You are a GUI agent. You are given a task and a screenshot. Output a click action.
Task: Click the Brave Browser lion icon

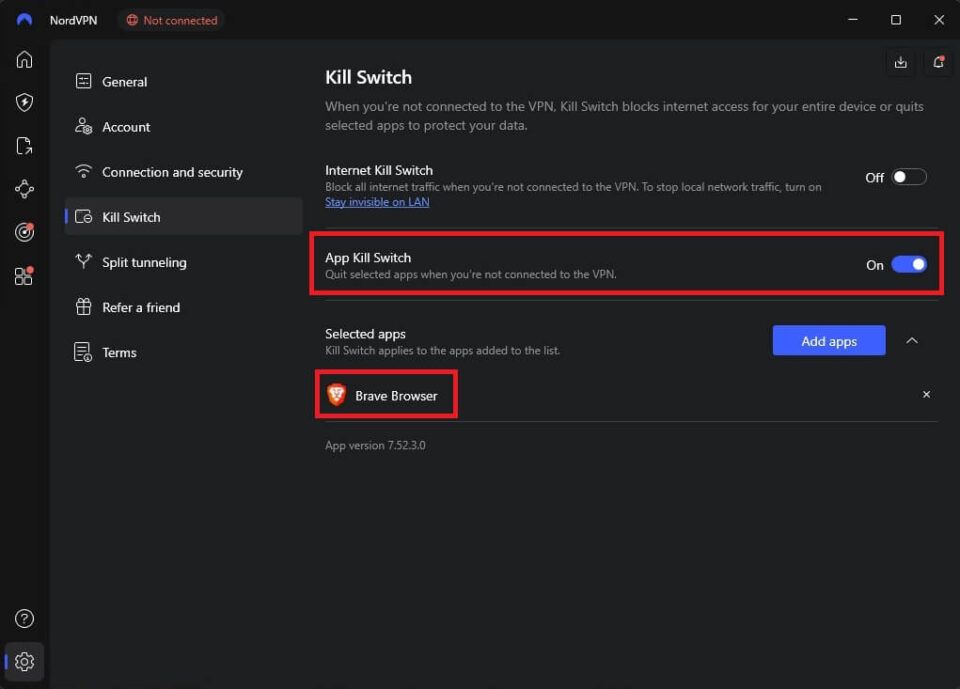pos(336,395)
